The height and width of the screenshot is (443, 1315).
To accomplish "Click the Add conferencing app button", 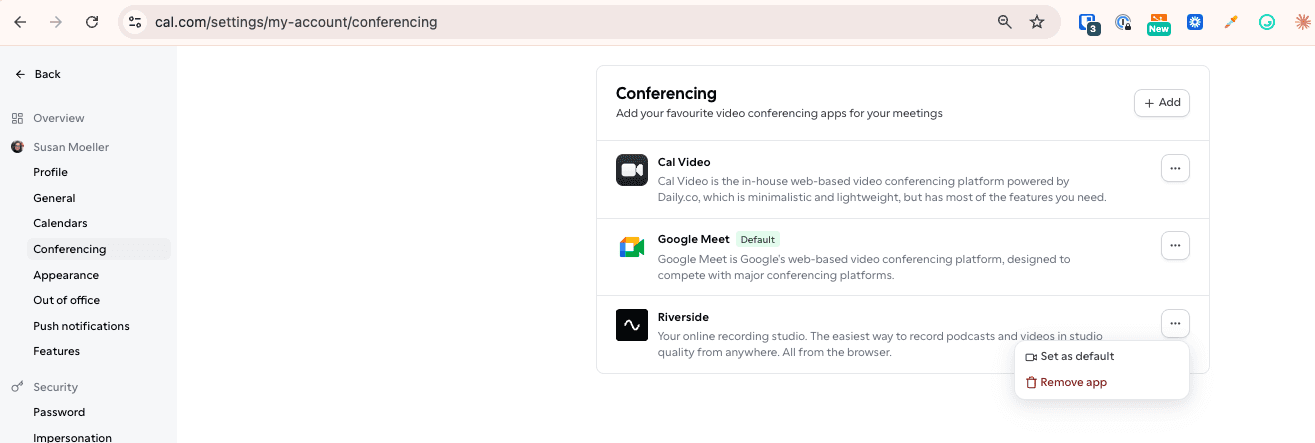I will click(x=1162, y=102).
